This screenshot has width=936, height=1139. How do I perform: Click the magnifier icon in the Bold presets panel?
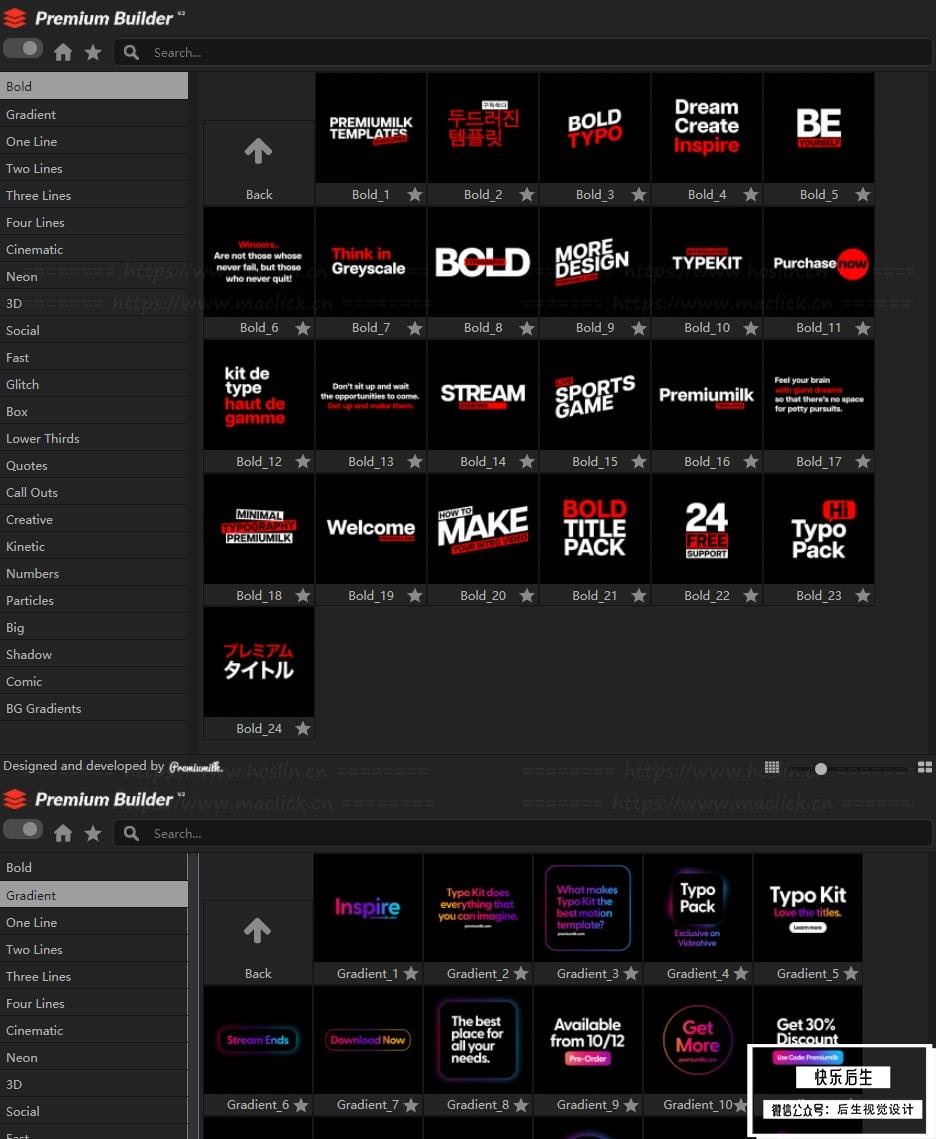tap(131, 52)
